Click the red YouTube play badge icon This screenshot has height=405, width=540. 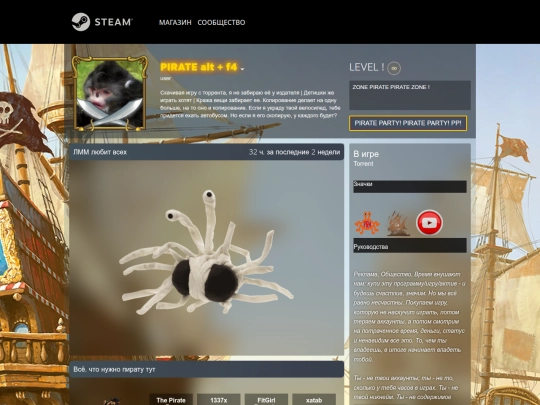tap(429, 222)
